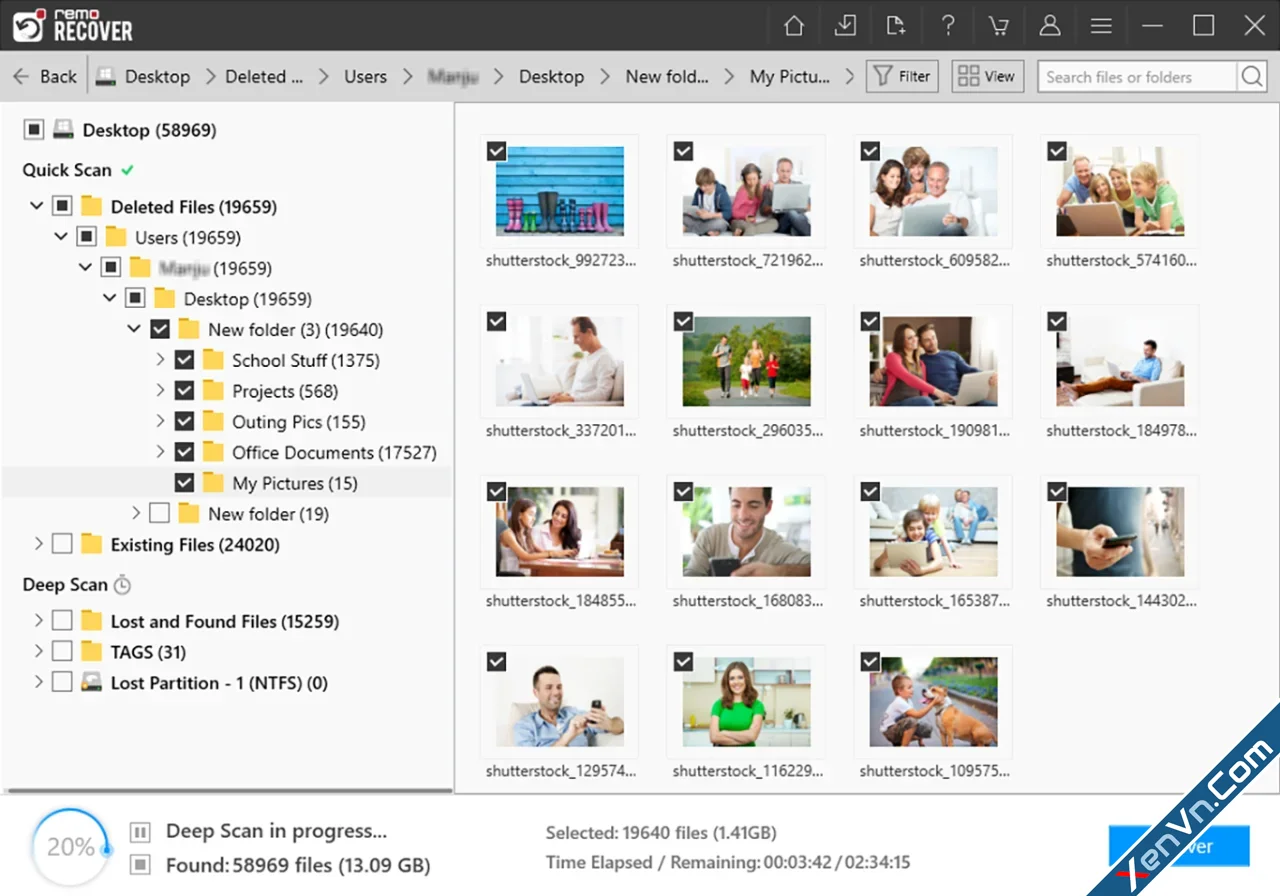Open the boy with dog thumbnail
This screenshot has height=896, width=1280.
(x=933, y=701)
